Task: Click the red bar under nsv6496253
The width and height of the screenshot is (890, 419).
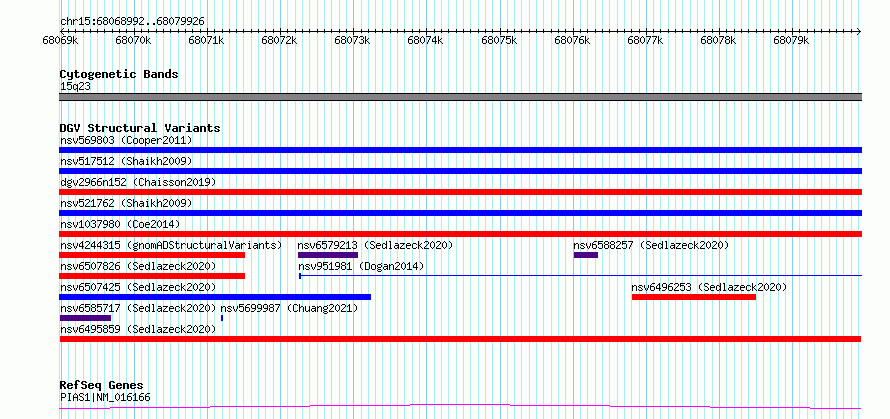Action: tap(694, 297)
